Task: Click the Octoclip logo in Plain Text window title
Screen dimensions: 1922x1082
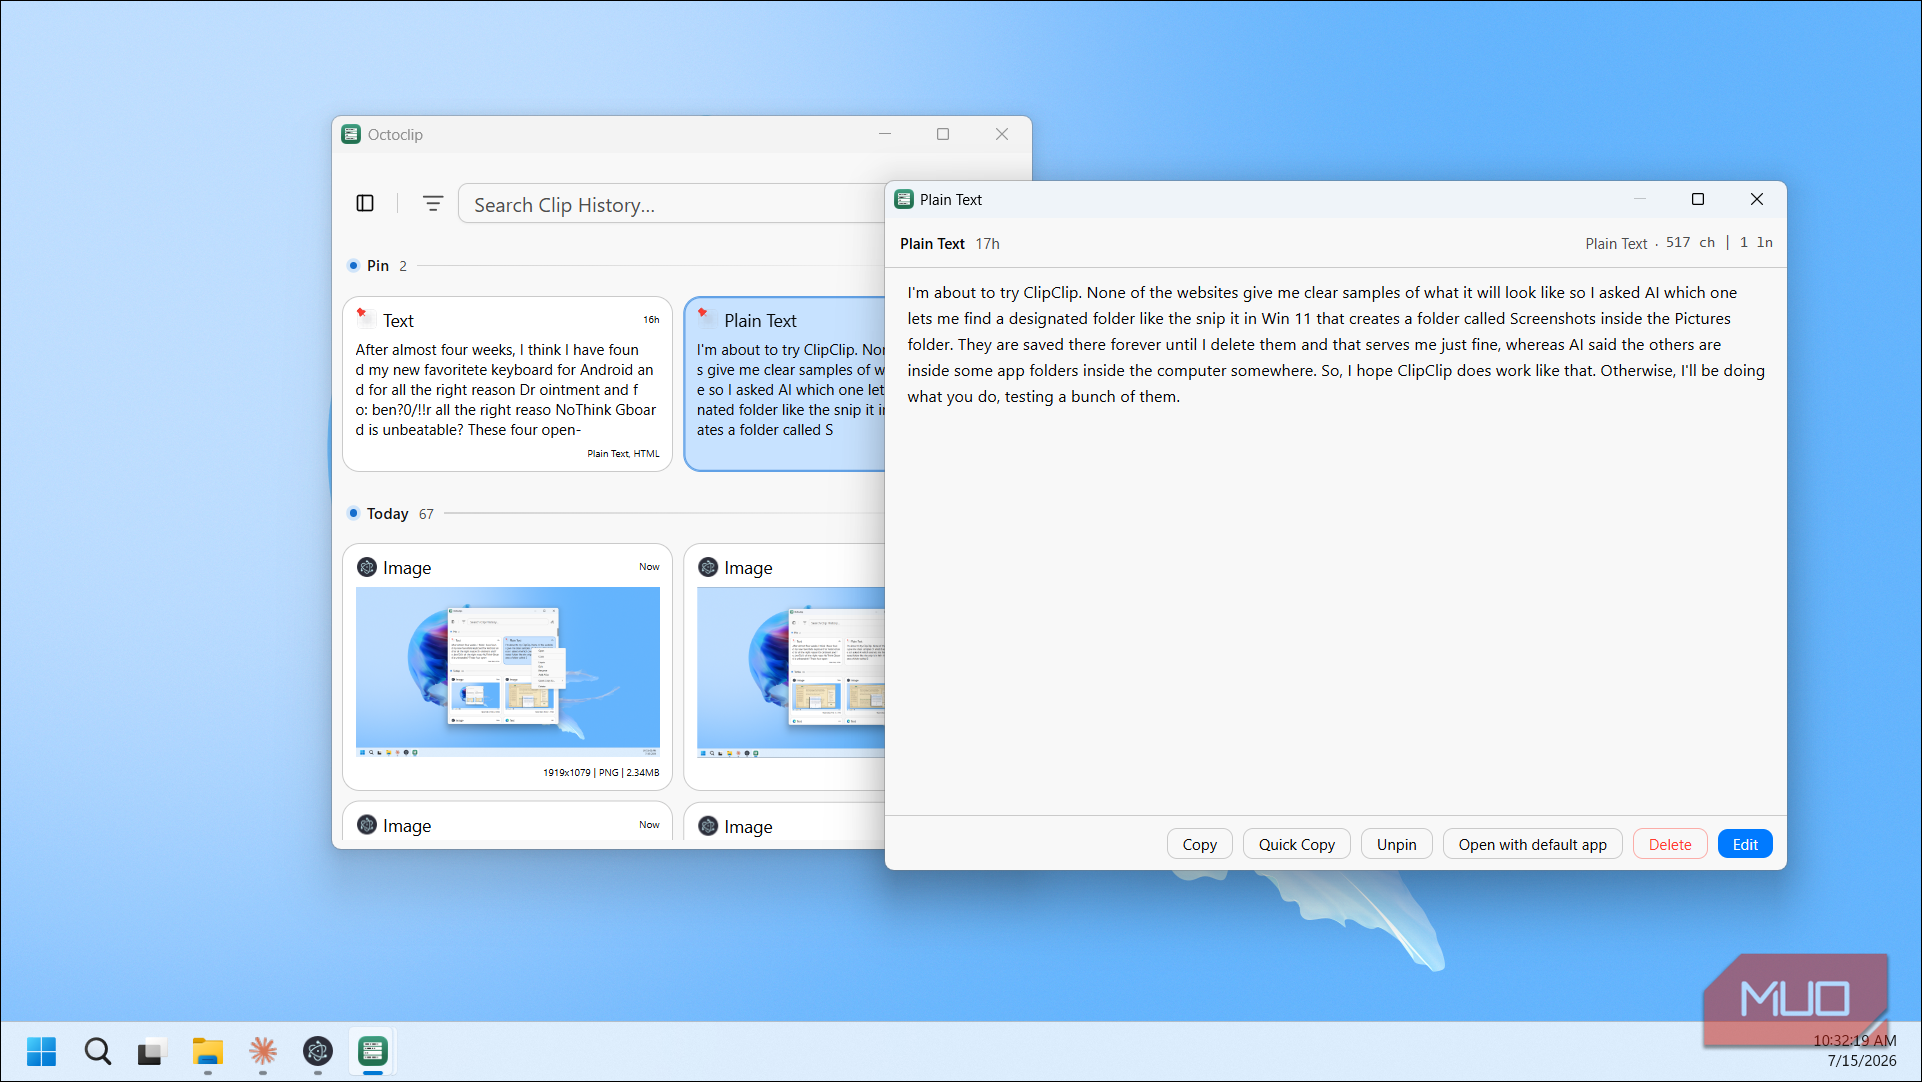Action: (x=904, y=199)
